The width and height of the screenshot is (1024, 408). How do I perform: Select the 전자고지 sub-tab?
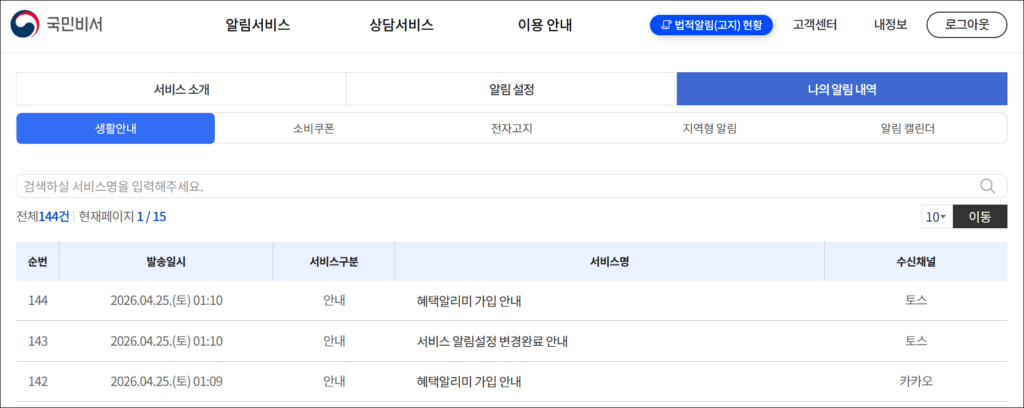pyautogui.click(x=512, y=129)
